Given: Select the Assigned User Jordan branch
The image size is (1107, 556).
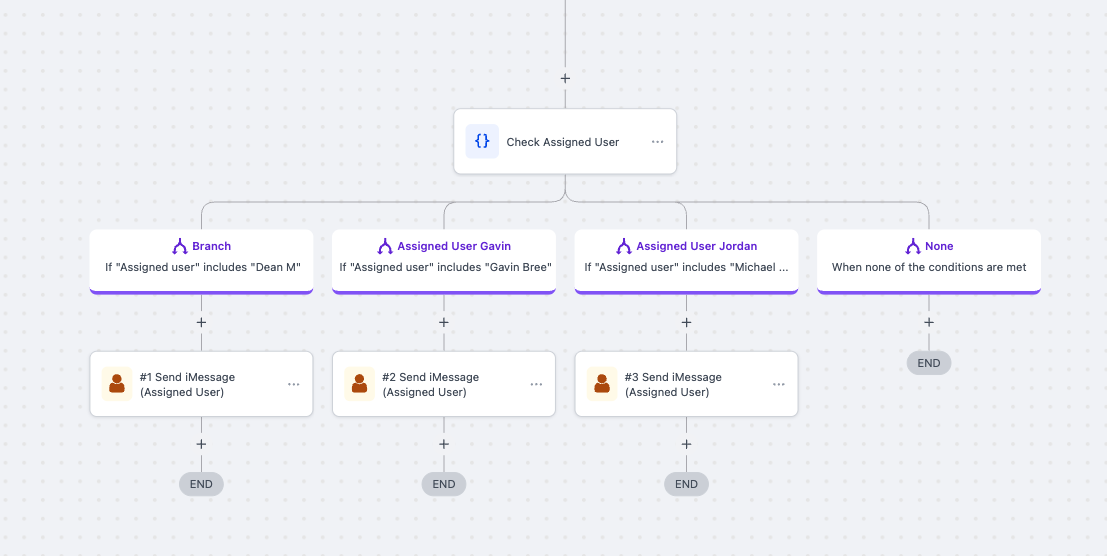Looking at the screenshot, I should click(x=686, y=257).
